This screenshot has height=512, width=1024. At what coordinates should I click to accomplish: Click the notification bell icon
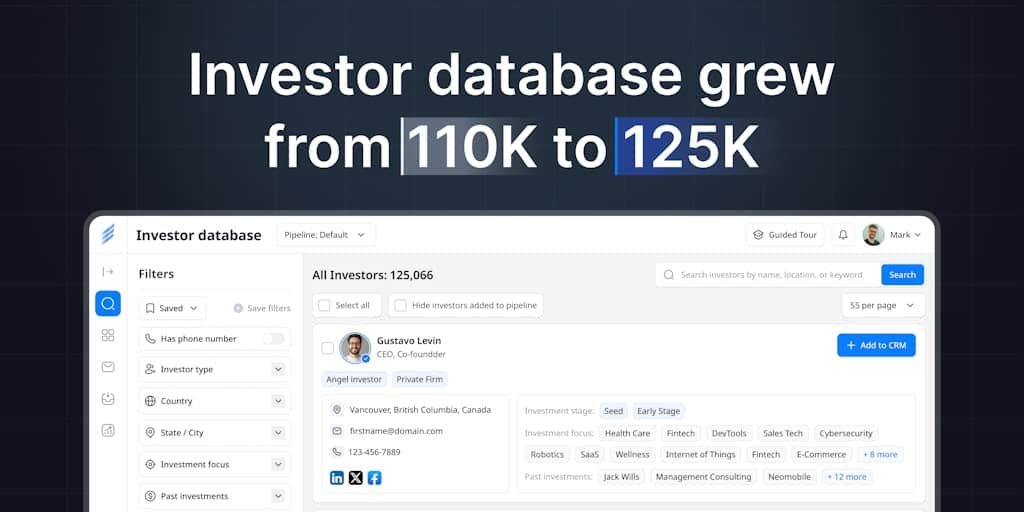pyautogui.click(x=843, y=235)
